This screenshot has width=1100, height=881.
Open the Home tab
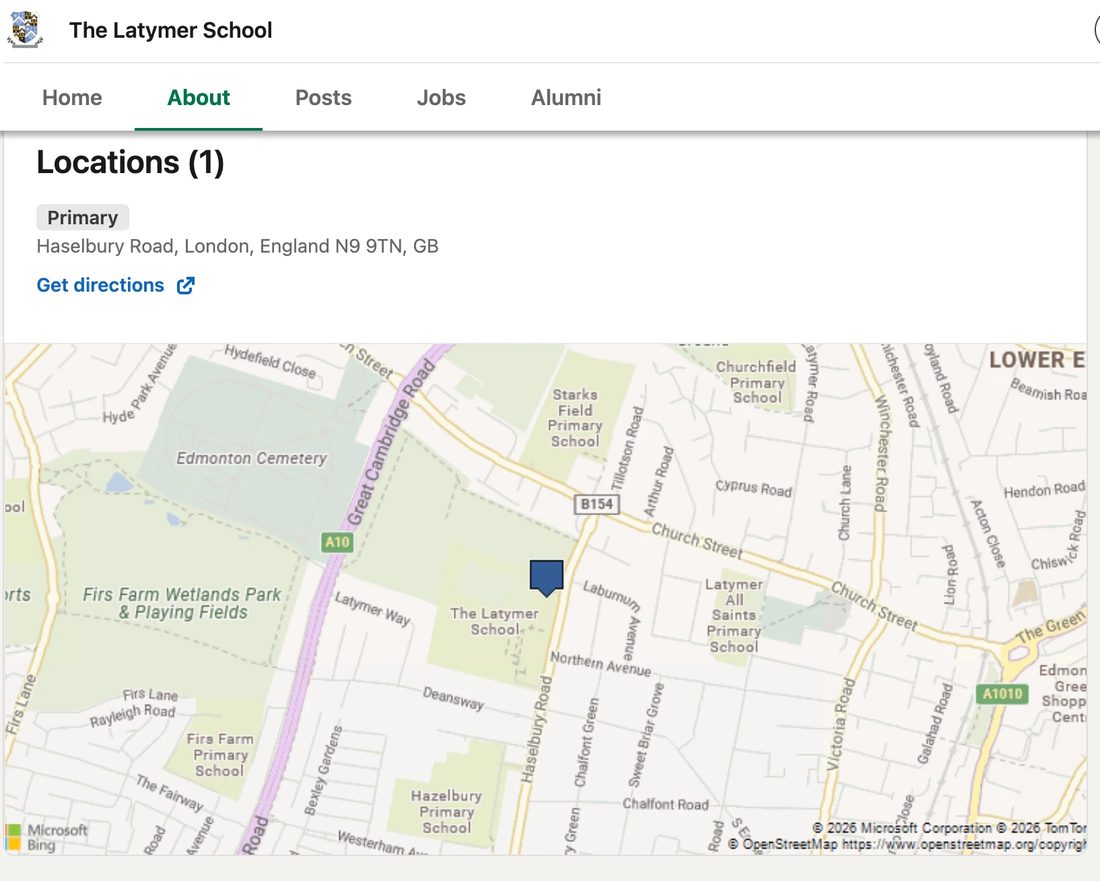point(72,97)
